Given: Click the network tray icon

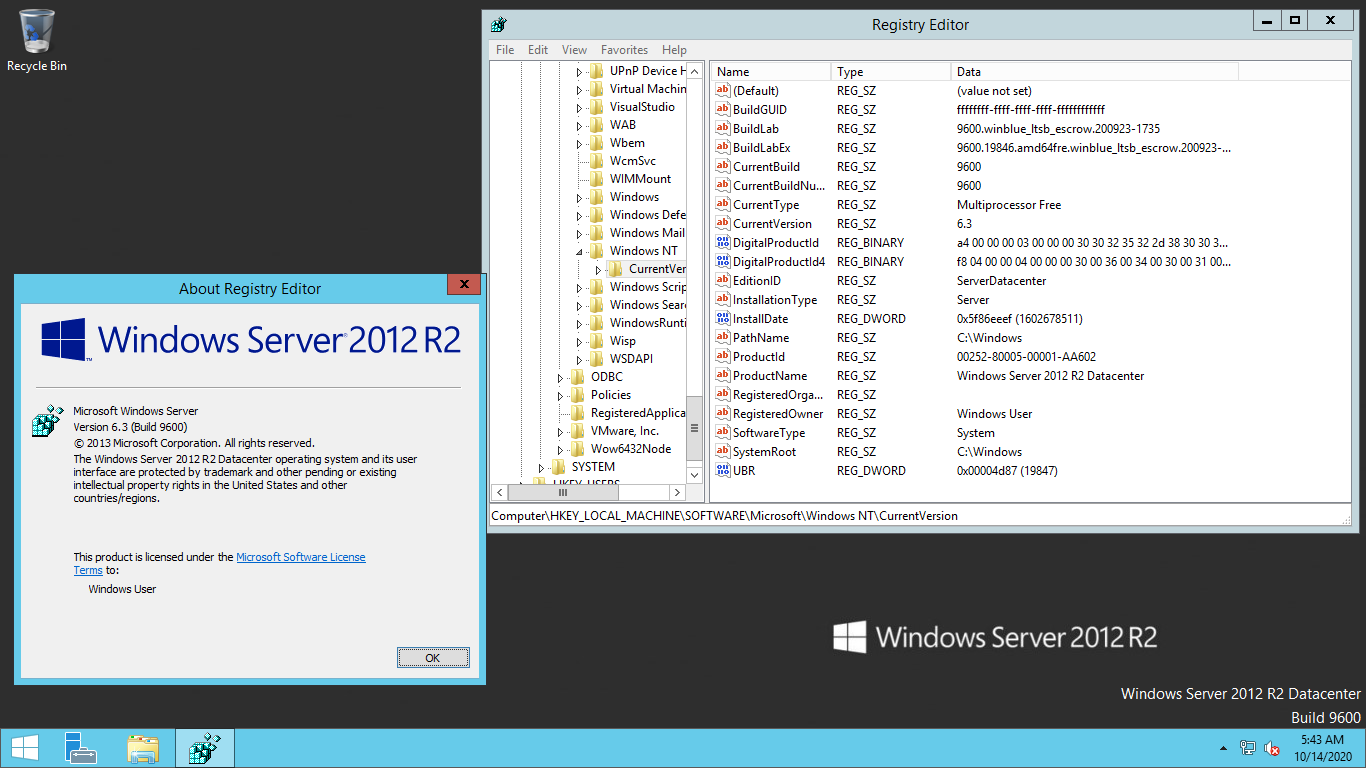Looking at the screenshot, I should coord(1248,748).
